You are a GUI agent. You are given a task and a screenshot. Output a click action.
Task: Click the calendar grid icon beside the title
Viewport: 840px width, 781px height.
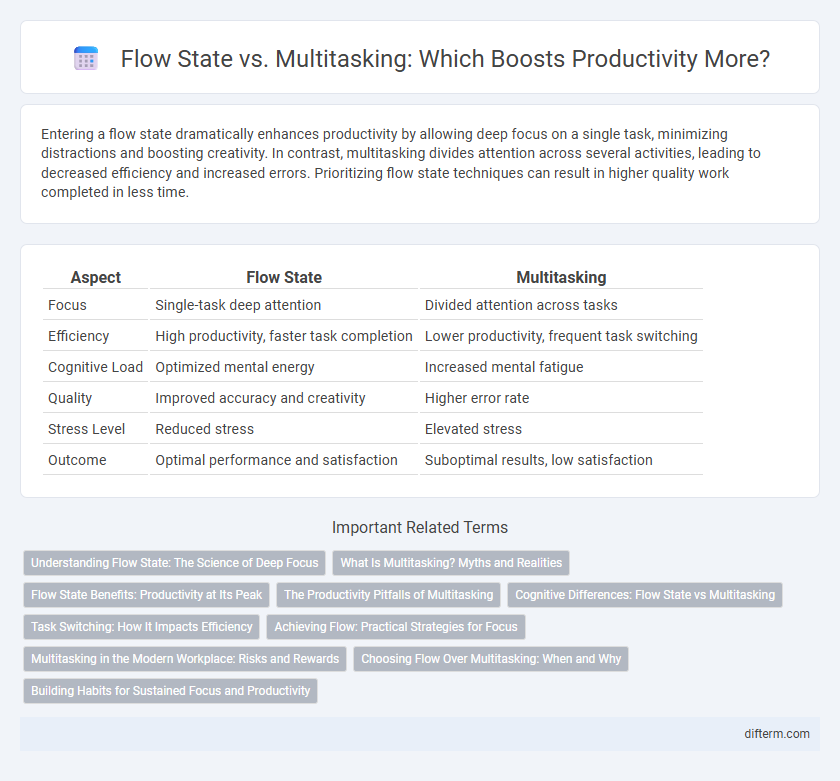tap(86, 58)
